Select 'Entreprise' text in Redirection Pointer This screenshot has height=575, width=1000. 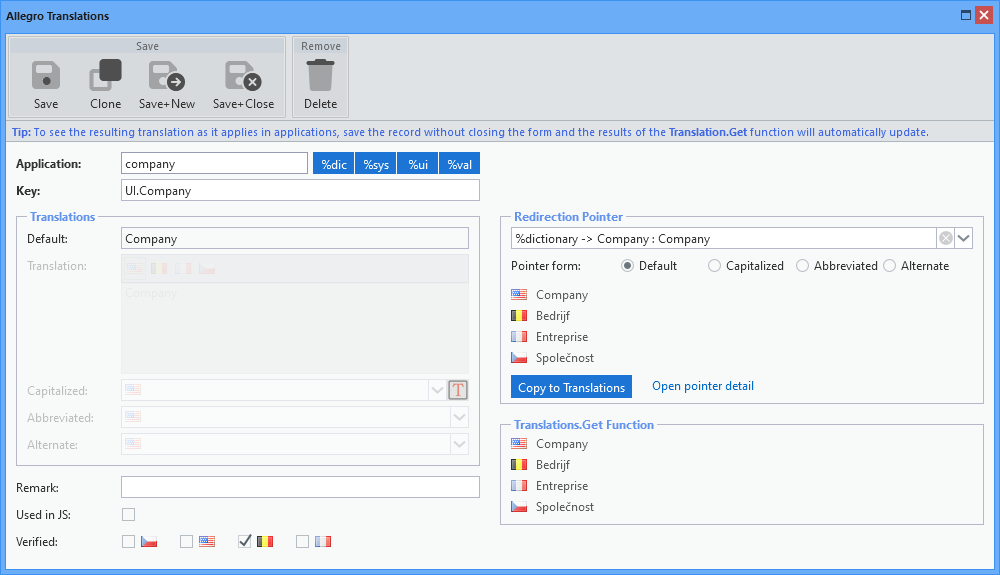coord(562,337)
